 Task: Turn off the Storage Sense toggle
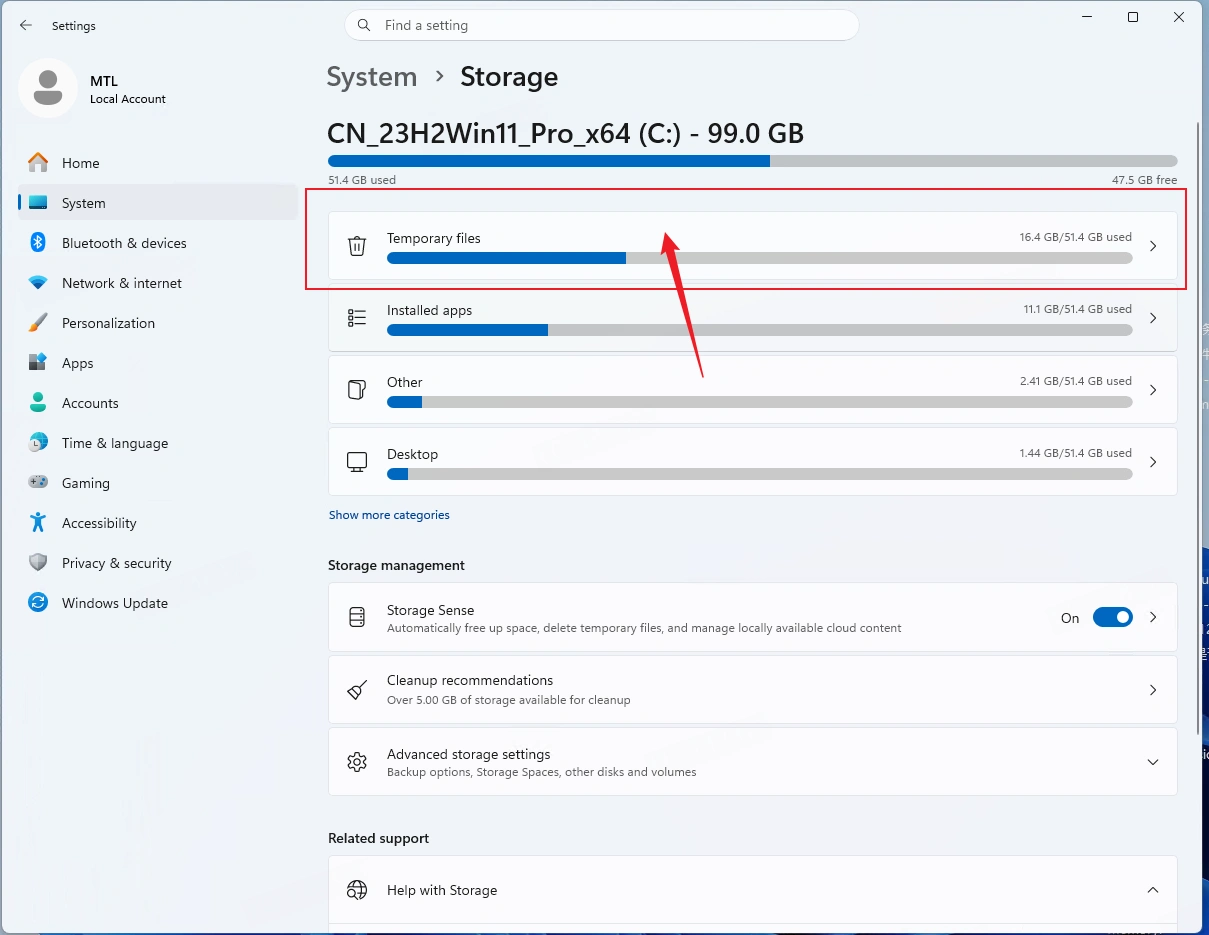[1112, 618]
